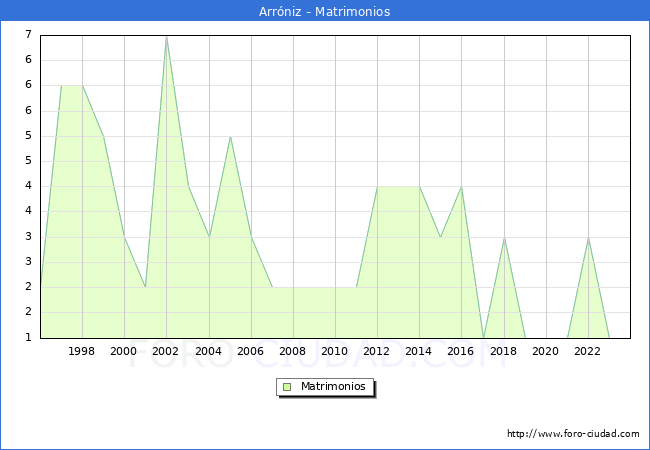Click the data peak at year 2018
Viewport: 650px width, 450px height.
coord(504,238)
